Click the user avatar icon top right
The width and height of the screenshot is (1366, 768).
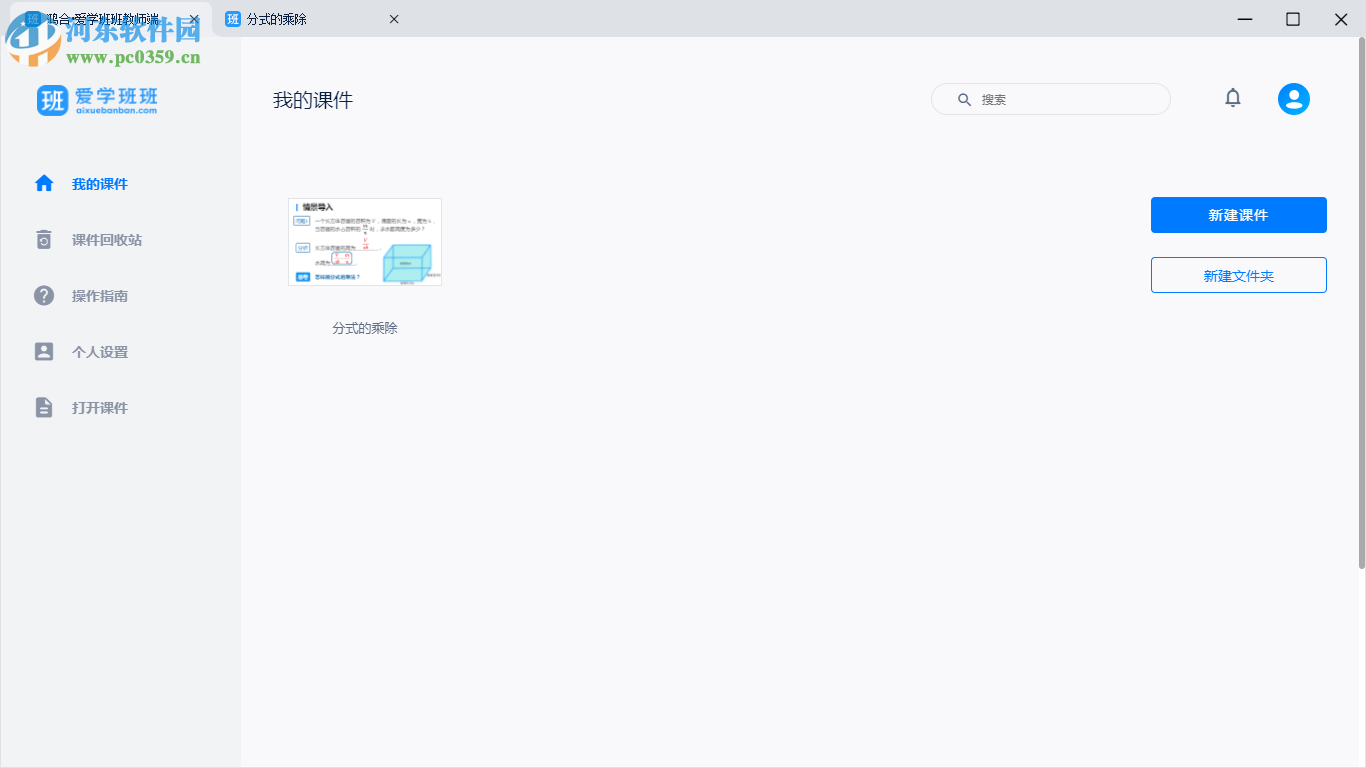(1293, 98)
